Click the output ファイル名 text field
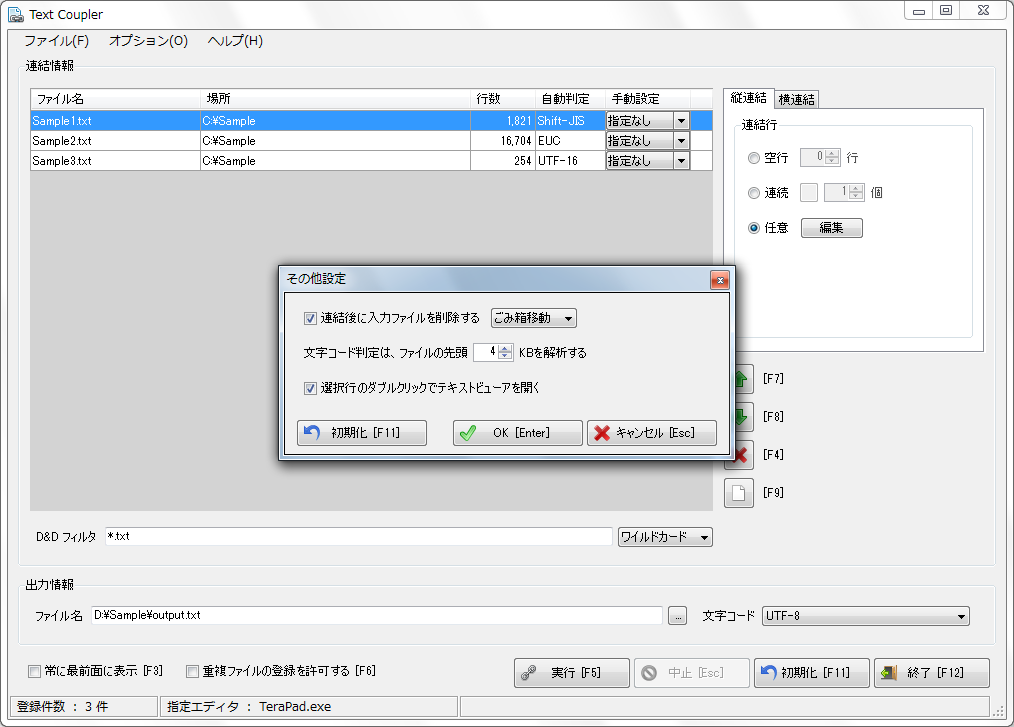Screen dimensions: 1014x727 [376, 616]
